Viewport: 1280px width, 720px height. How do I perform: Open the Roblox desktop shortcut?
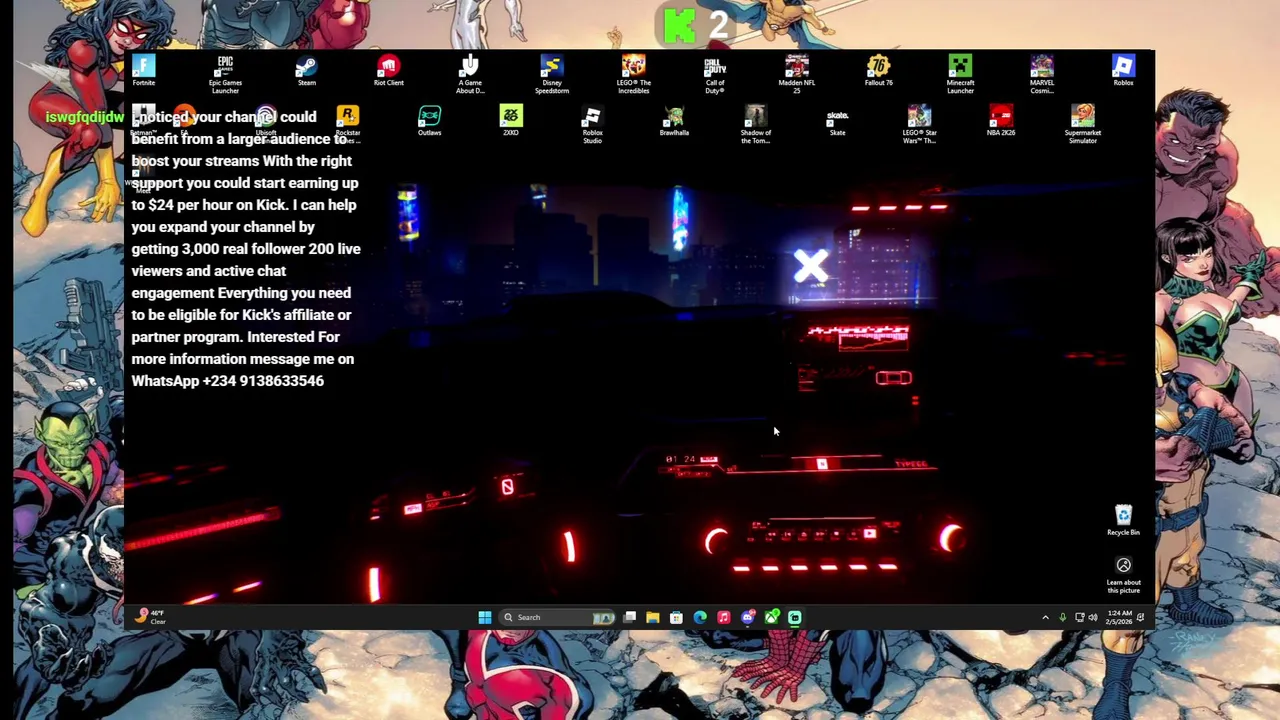click(x=1123, y=71)
